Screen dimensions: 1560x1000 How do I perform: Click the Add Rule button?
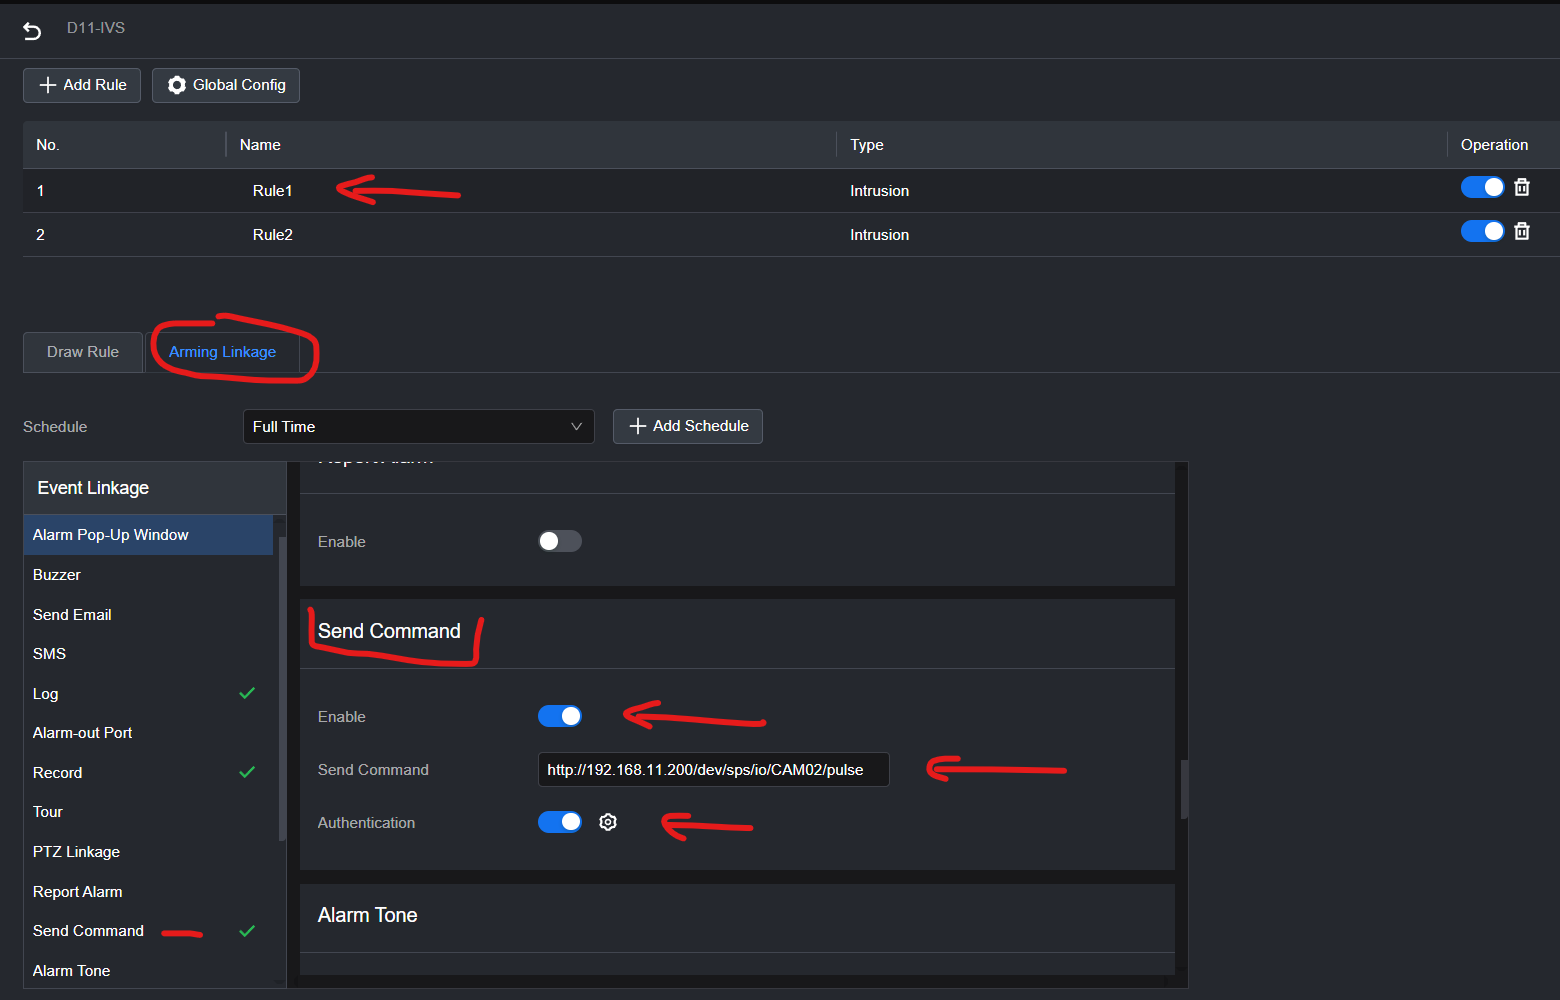click(82, 85)
